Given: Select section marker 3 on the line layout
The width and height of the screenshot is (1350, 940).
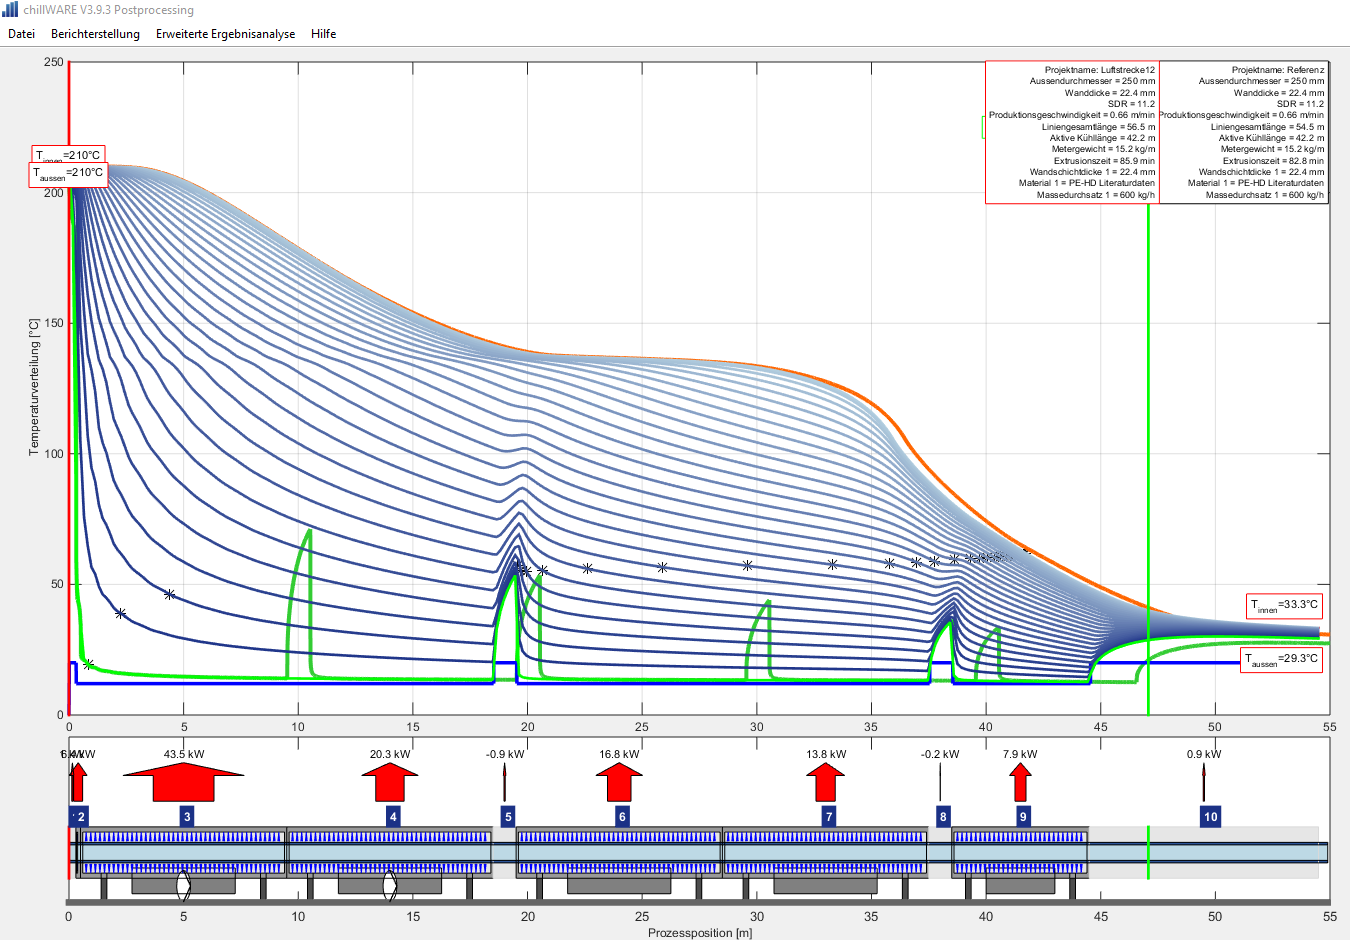Looking at the screenshot, I should pos(187,817).
